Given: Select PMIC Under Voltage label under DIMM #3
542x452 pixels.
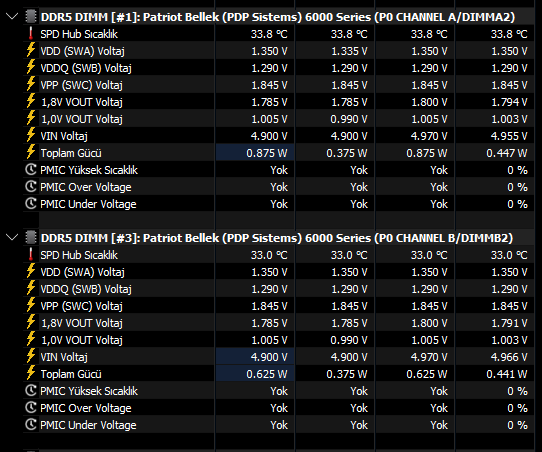Looking at the screenshot, I should 88,425.
